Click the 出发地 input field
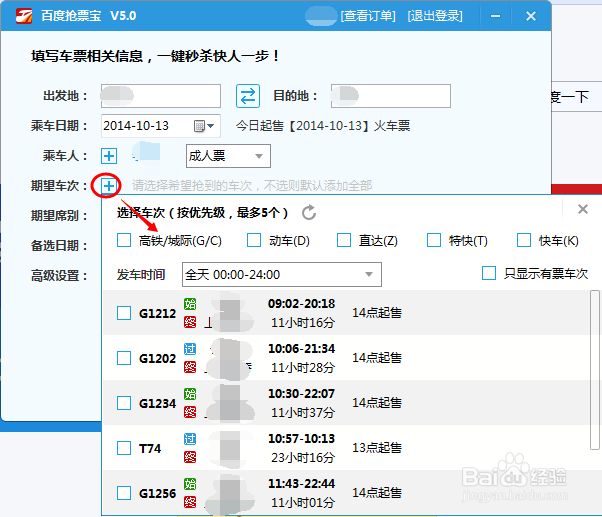 click(x=161, y=96)
